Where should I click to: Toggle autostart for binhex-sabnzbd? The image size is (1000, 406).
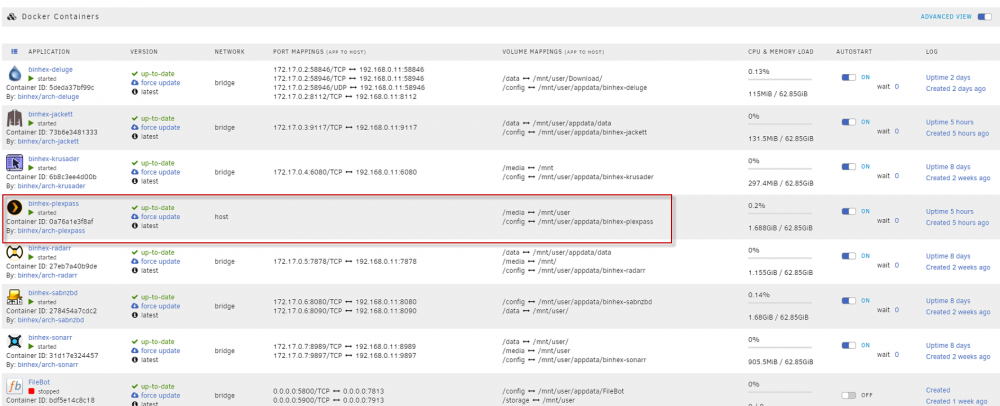point(849,300)
